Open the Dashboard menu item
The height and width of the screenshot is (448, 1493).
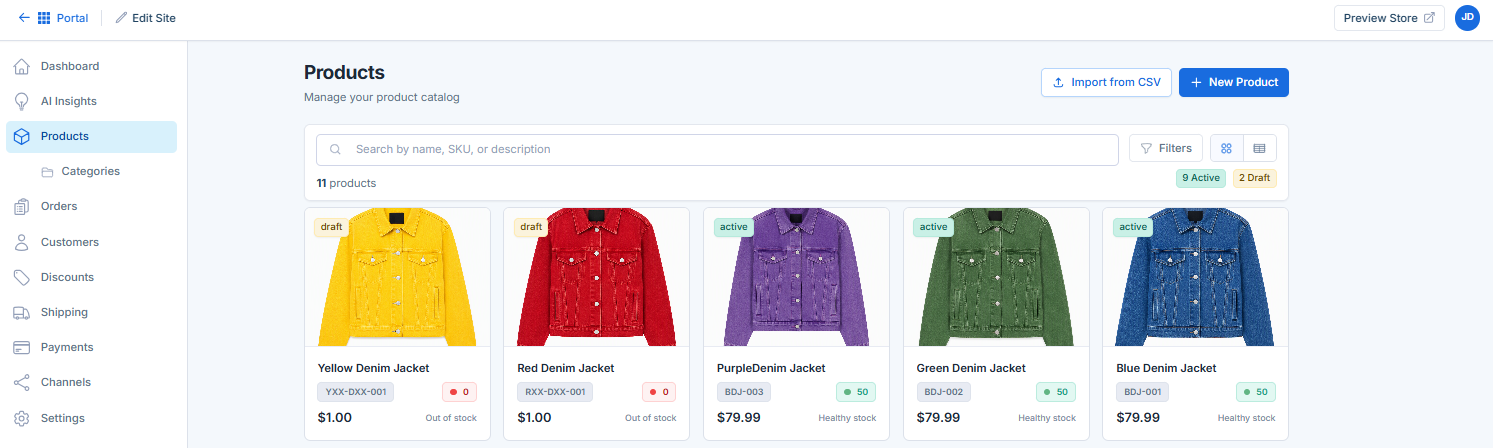coord(92,66)
